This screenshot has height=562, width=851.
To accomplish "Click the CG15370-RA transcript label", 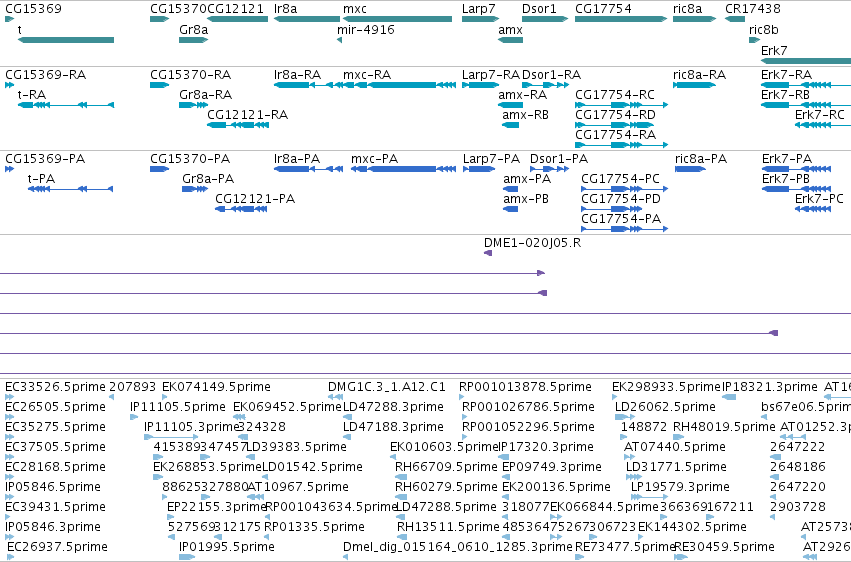I will (x=190, y=74).
